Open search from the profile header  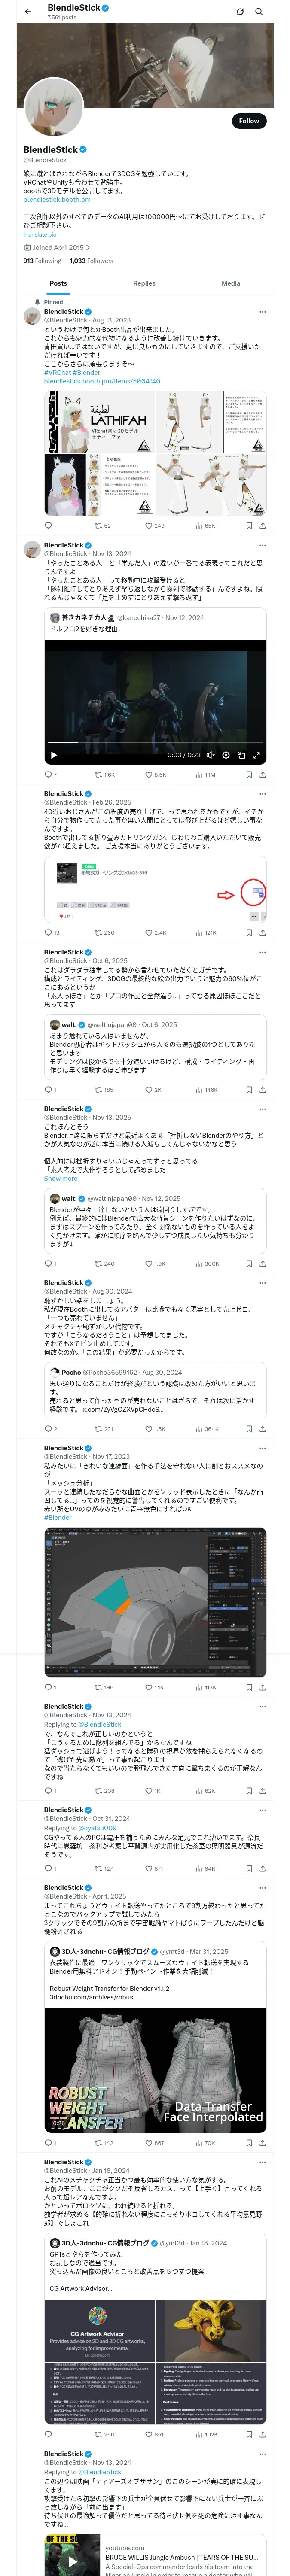[258, 12]
